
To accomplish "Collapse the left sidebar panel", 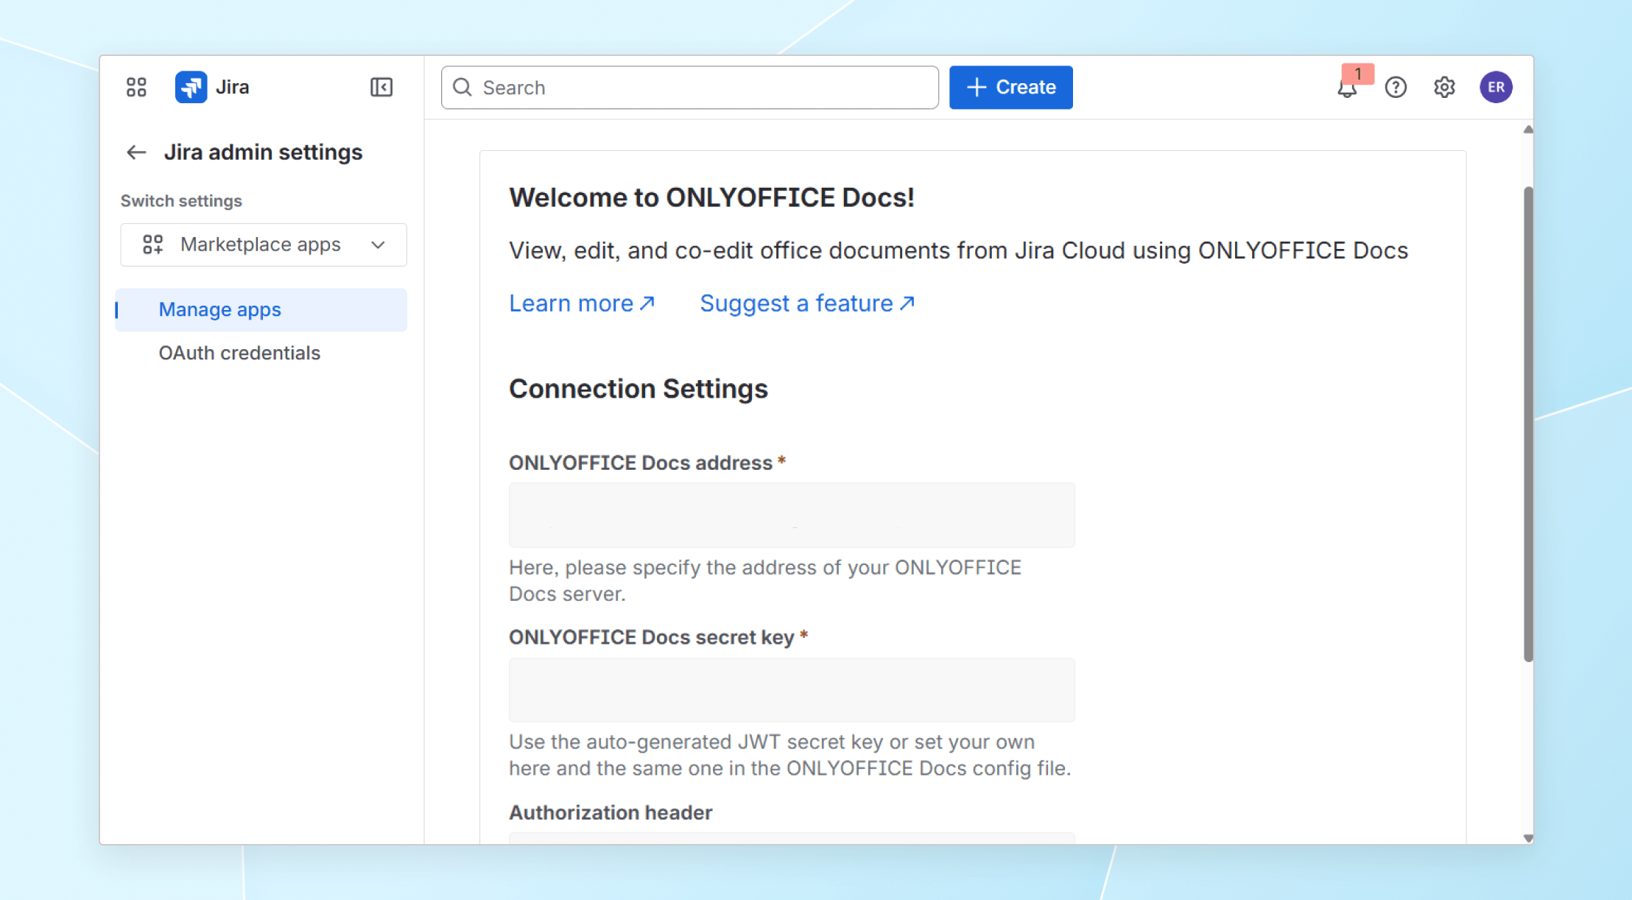I will [381, 87].
